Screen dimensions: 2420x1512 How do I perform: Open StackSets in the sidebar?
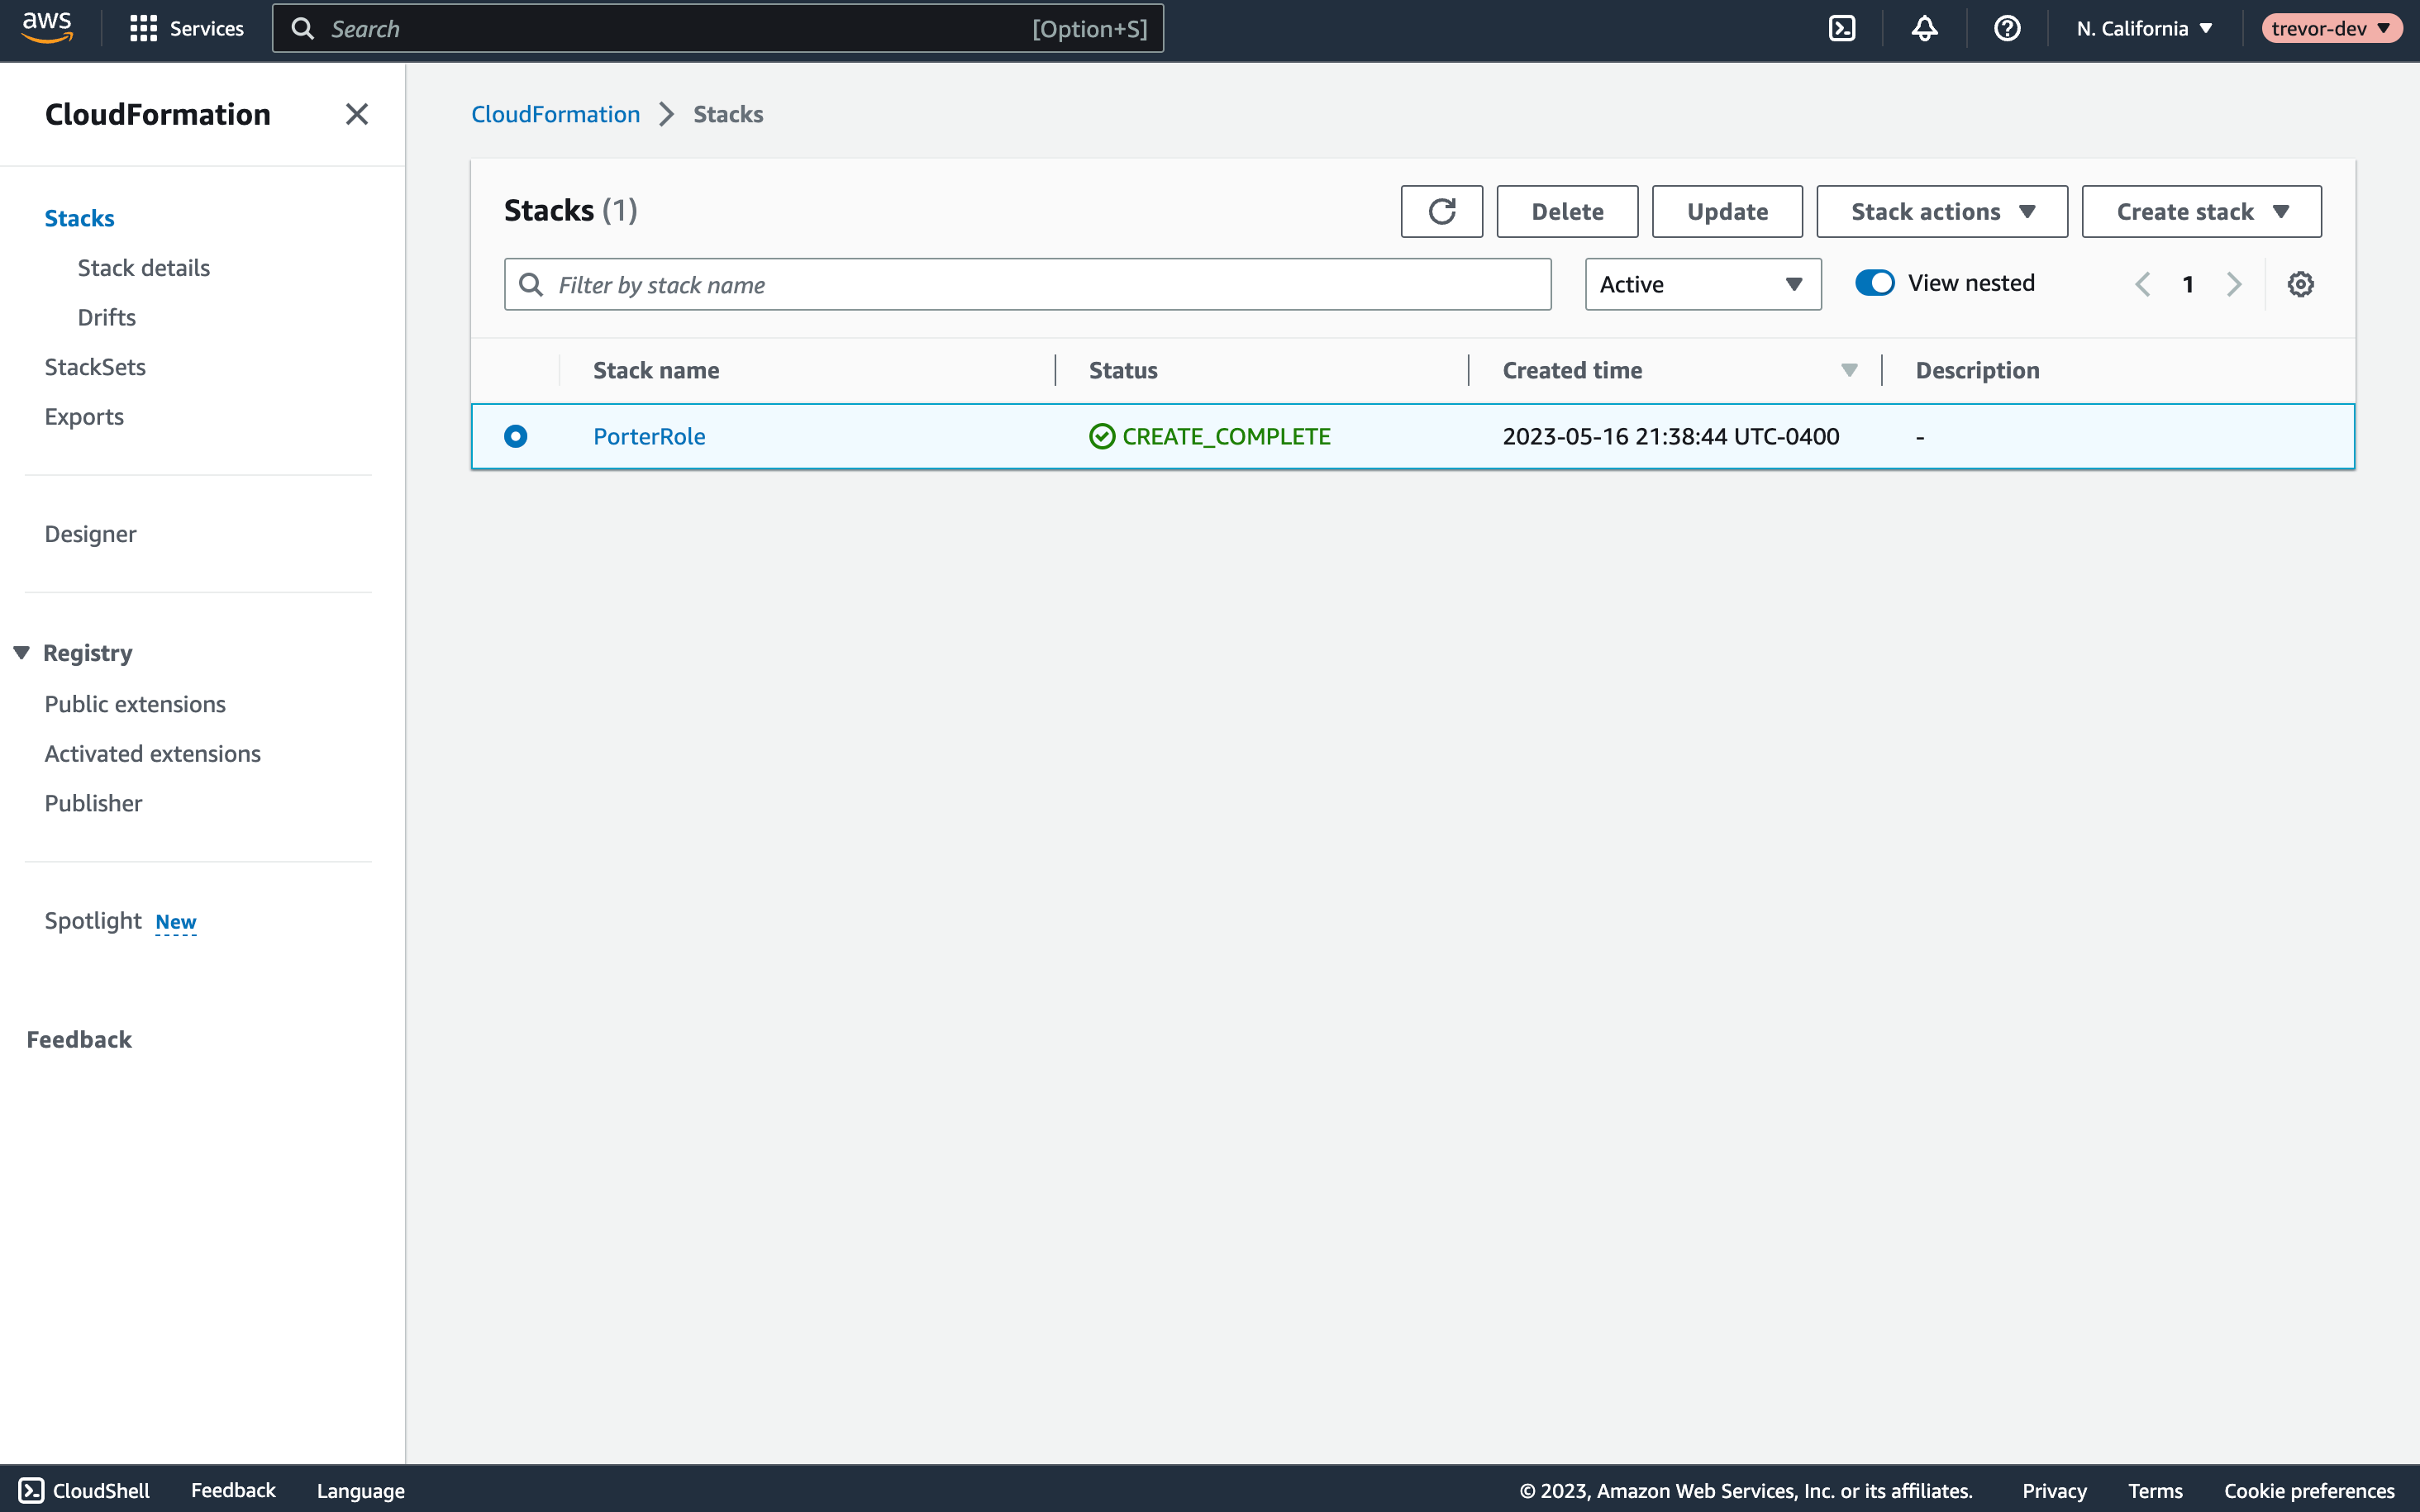(x=95, y=367)
